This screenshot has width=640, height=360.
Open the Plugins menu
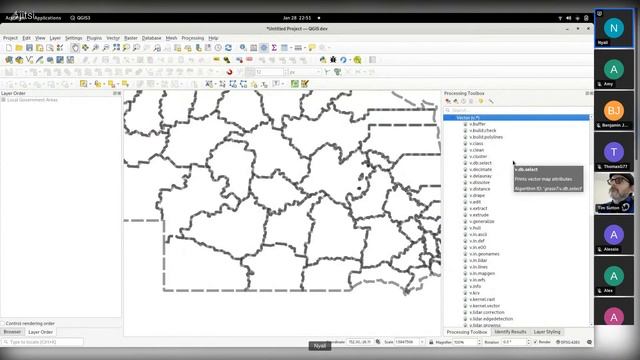click(94, 38)
